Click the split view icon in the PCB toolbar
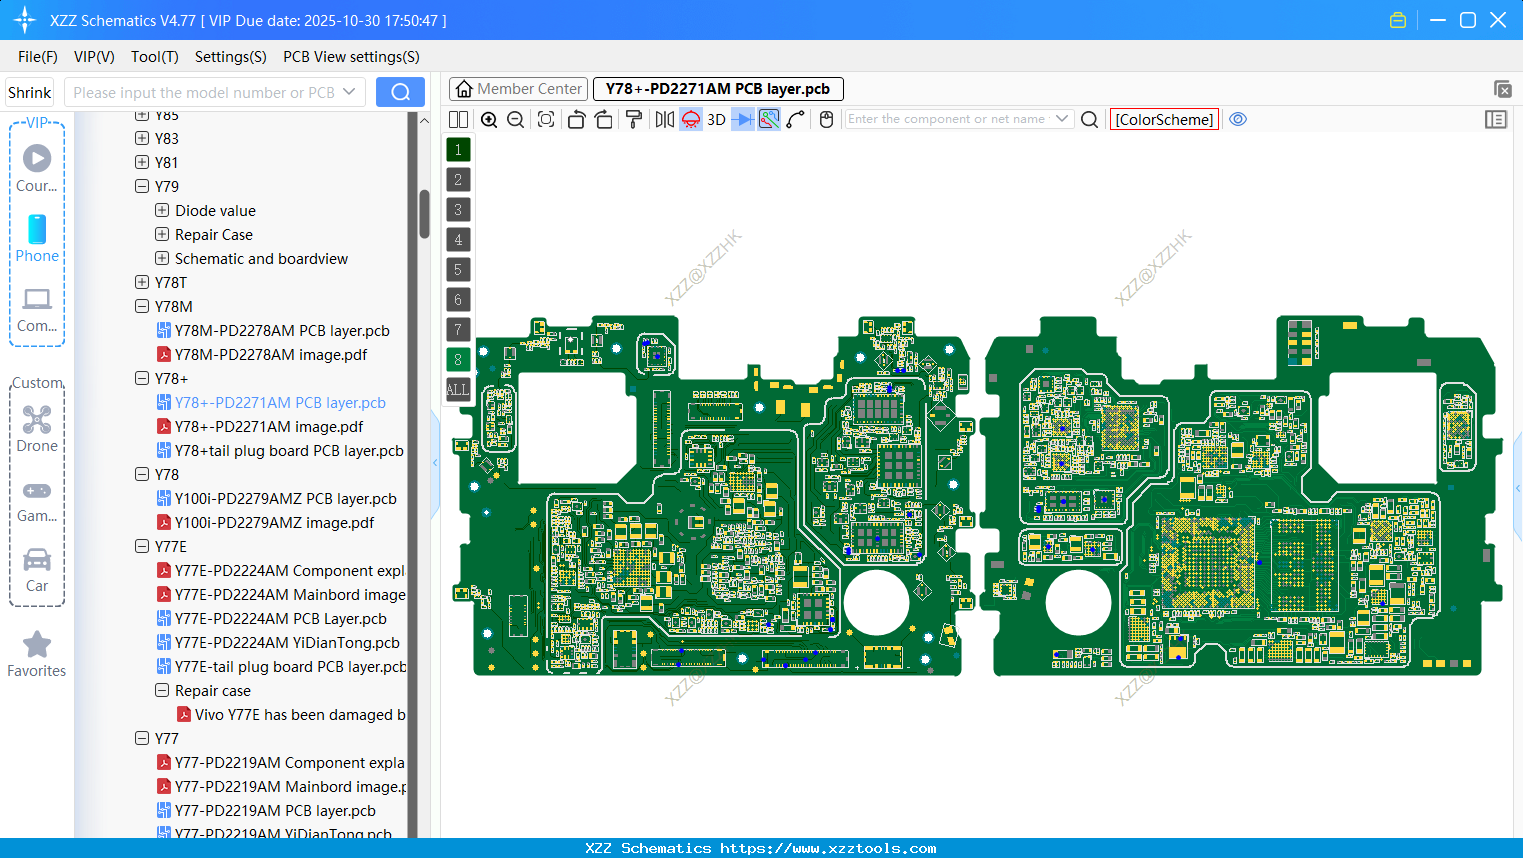Screen dimensions: 1523x858 (458, 120)
